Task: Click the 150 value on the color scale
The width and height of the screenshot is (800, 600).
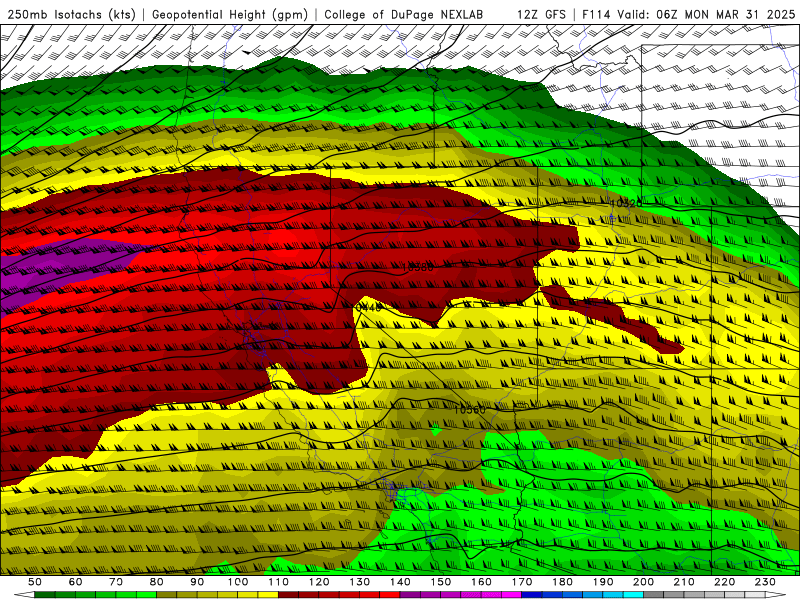Action: coord(441,582)
